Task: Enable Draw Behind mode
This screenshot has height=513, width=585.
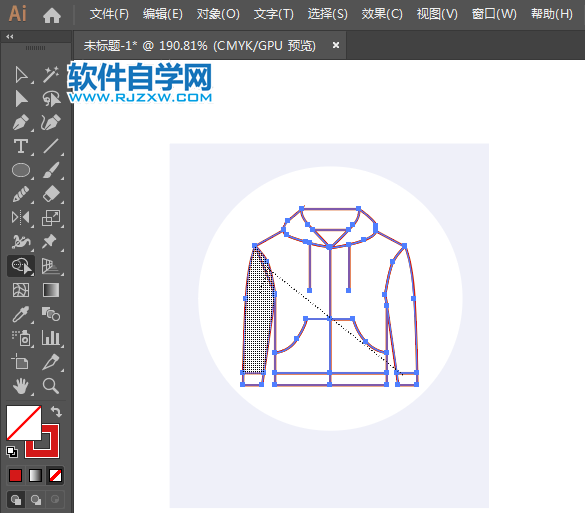Action: point(36,500)
